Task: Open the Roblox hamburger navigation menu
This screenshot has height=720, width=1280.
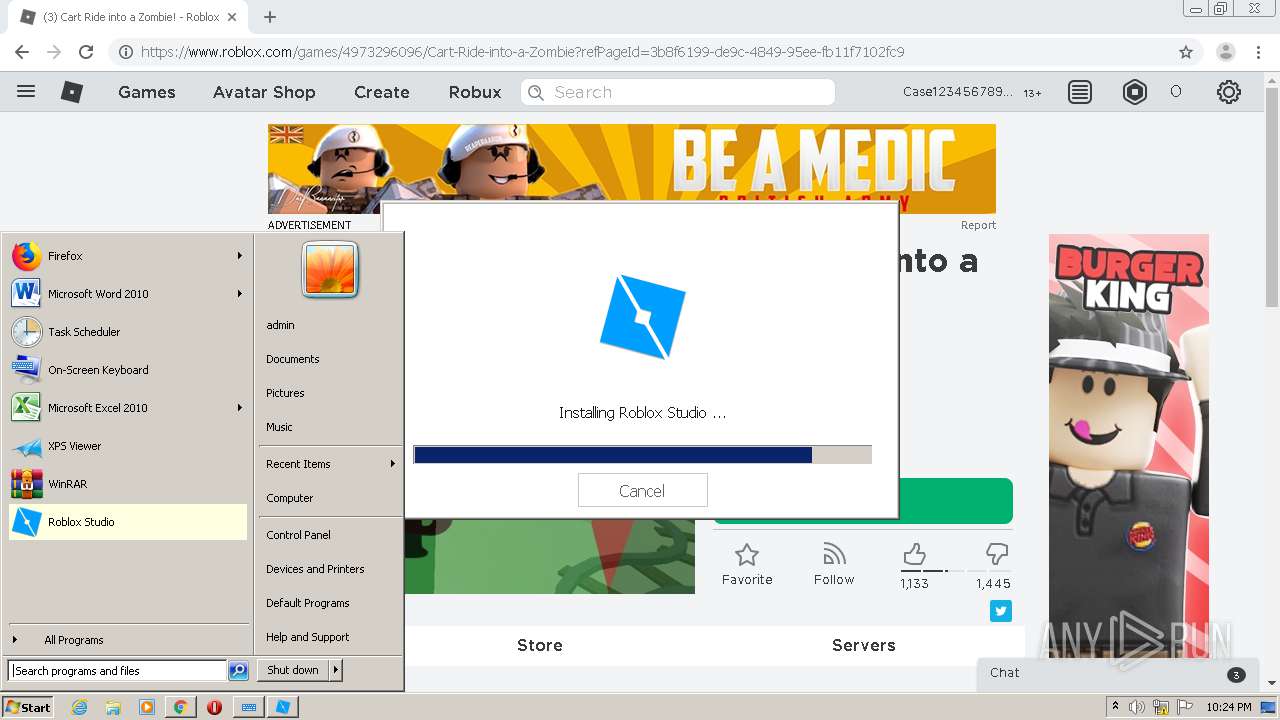Action: pos(26,91)
